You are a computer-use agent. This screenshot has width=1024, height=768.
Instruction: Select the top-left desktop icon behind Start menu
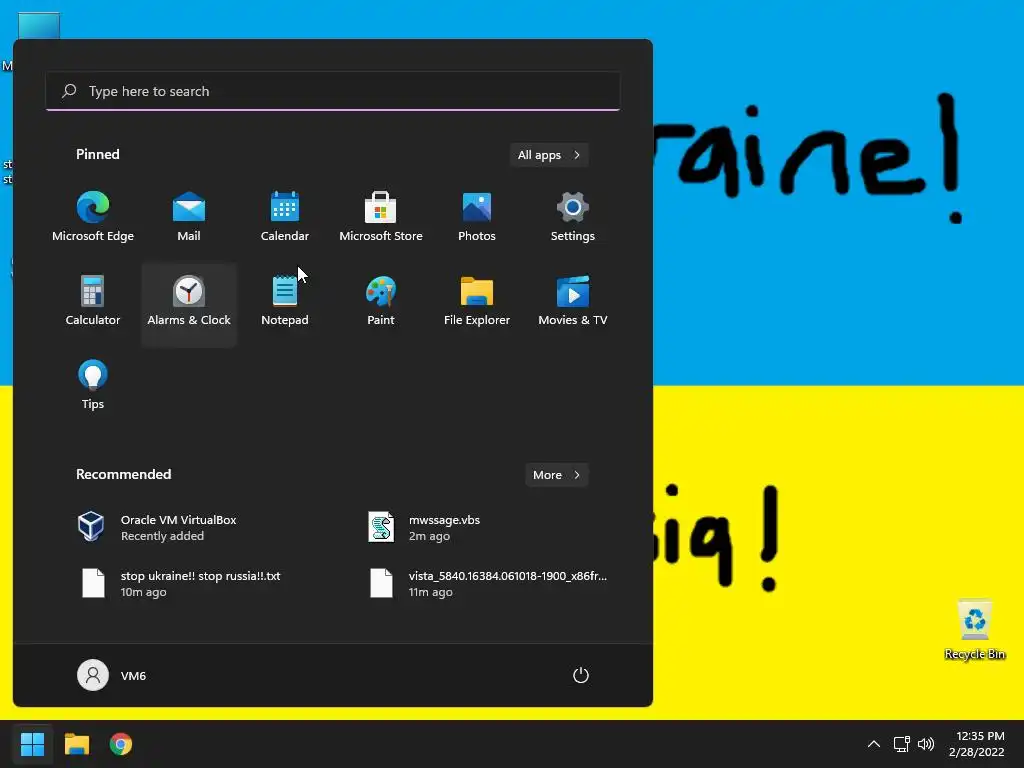pos(39,26)
